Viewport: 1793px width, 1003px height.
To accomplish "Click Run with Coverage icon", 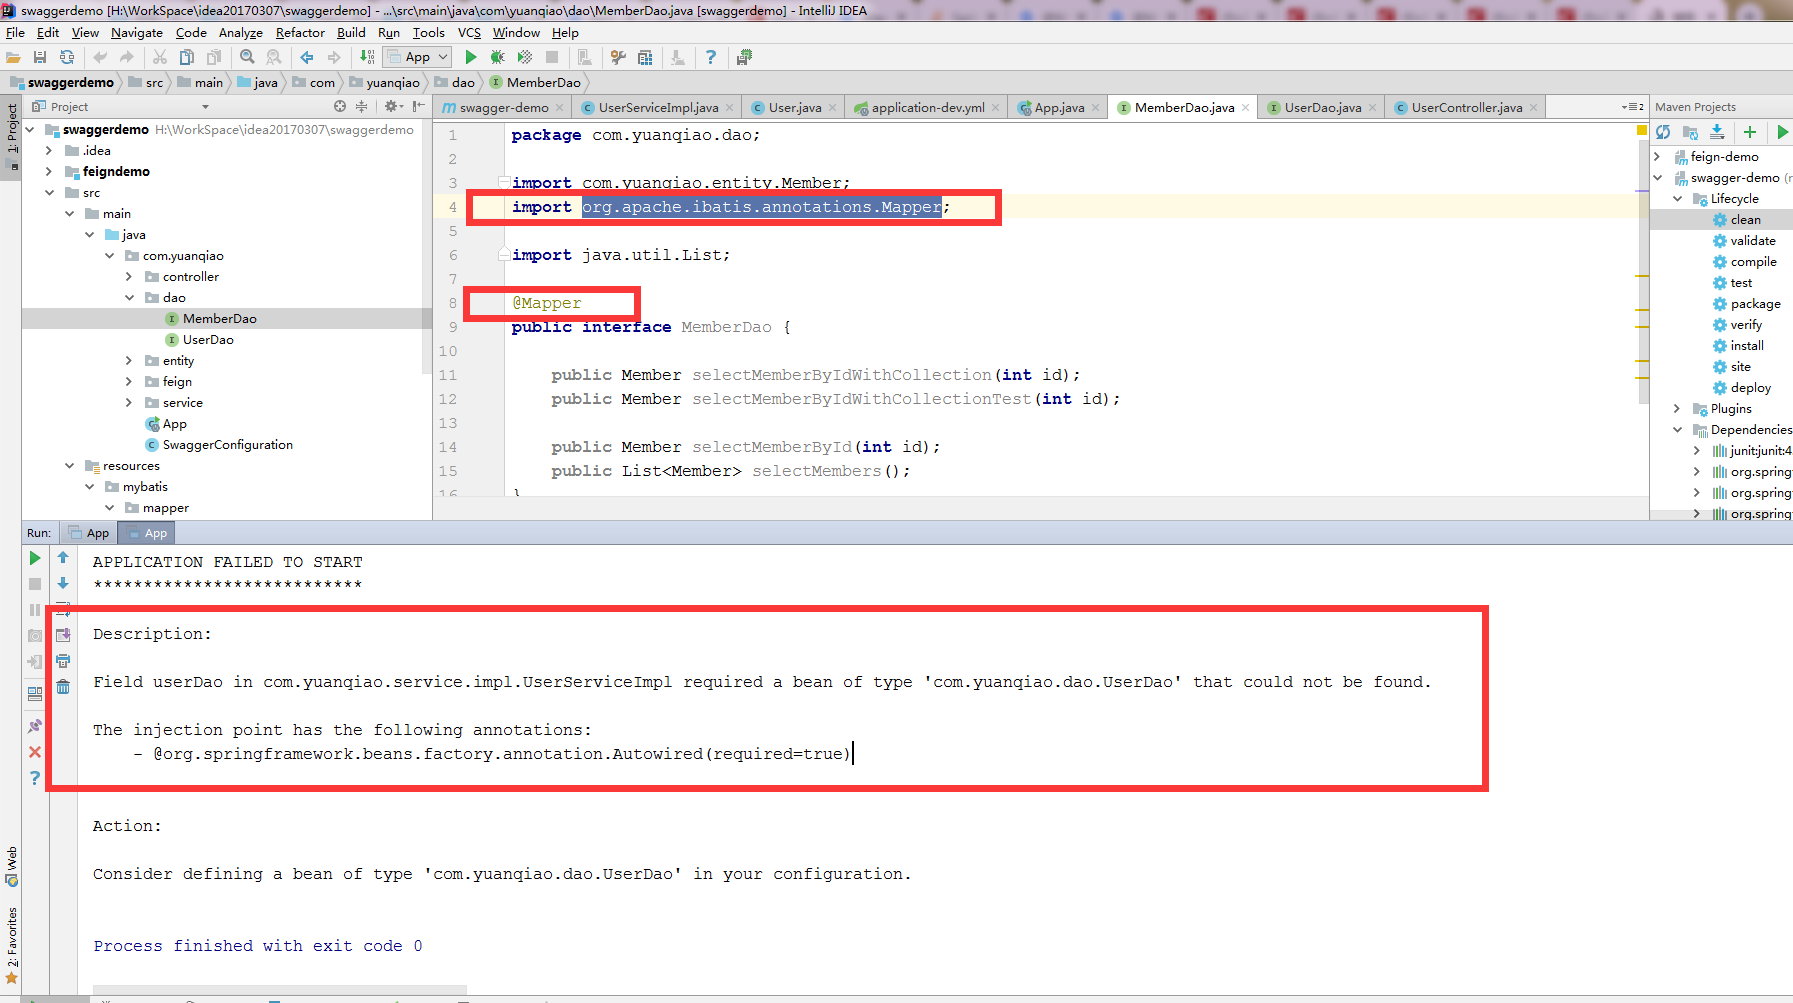I will (x=525, y=58).
